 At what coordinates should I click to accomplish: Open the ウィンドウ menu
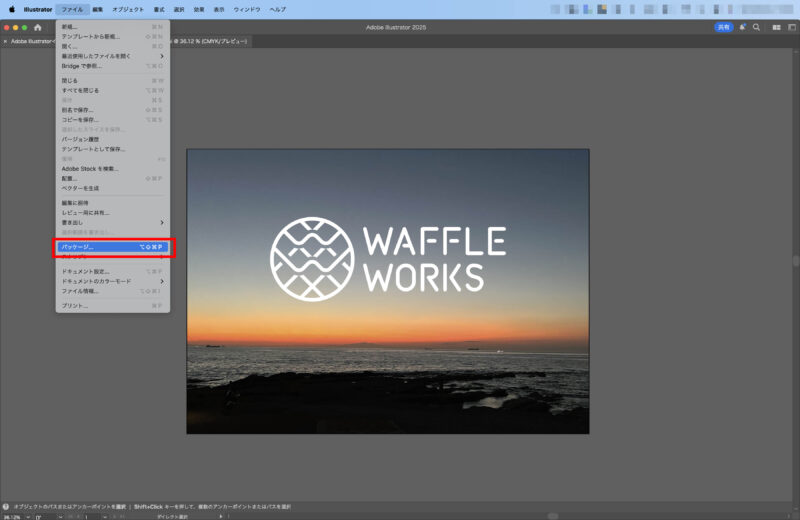coord(247,9)
